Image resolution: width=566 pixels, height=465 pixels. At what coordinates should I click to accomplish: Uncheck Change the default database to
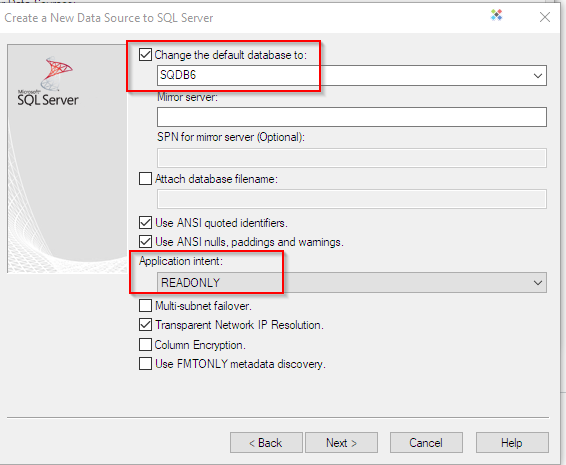[145, 55]
